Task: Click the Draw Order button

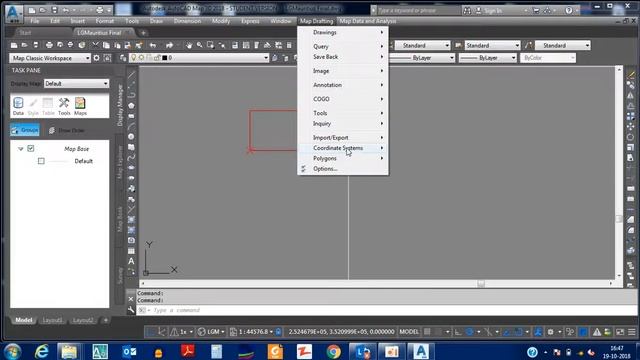Action: point(67,130)
